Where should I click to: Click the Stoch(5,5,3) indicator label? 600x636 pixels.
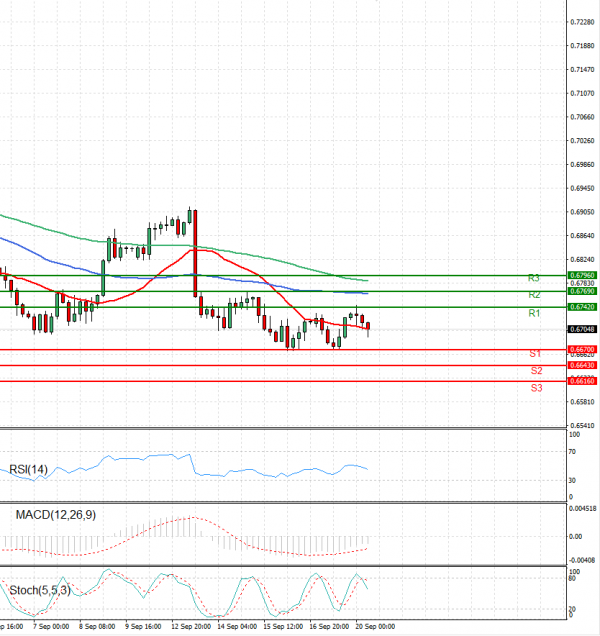(x=40, y=591)
